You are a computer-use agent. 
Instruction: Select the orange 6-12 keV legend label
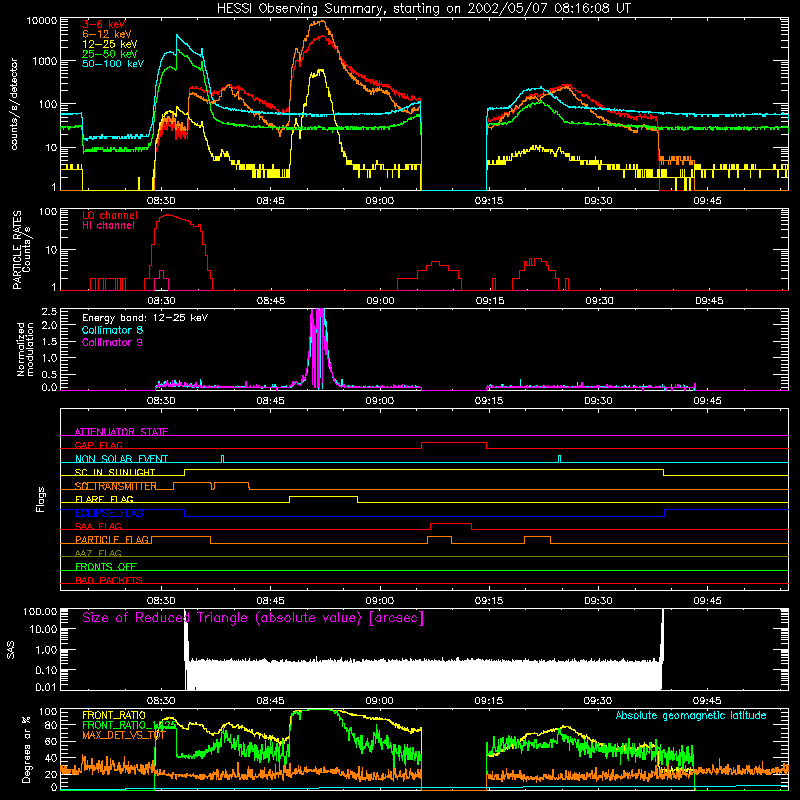(x=107, y=34)
